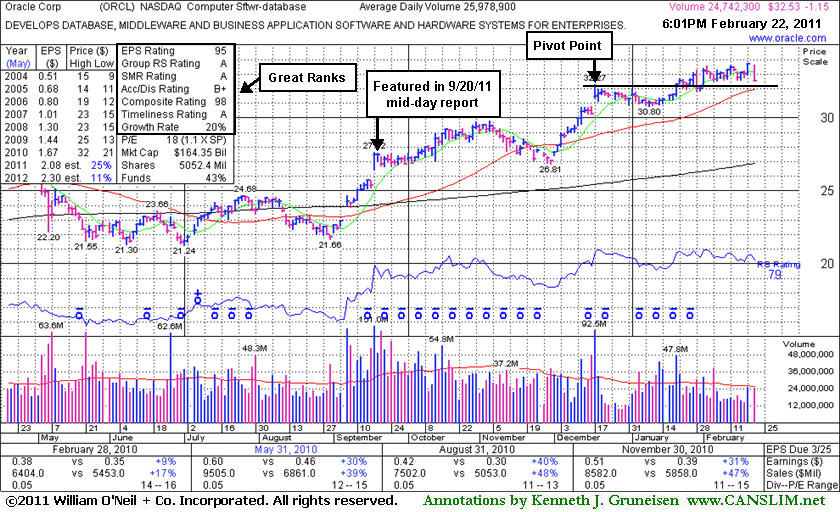Click the 54.8M volume label
Image resolution: width=840 pixels, height=512 pixels.
[x=441, y=339]
